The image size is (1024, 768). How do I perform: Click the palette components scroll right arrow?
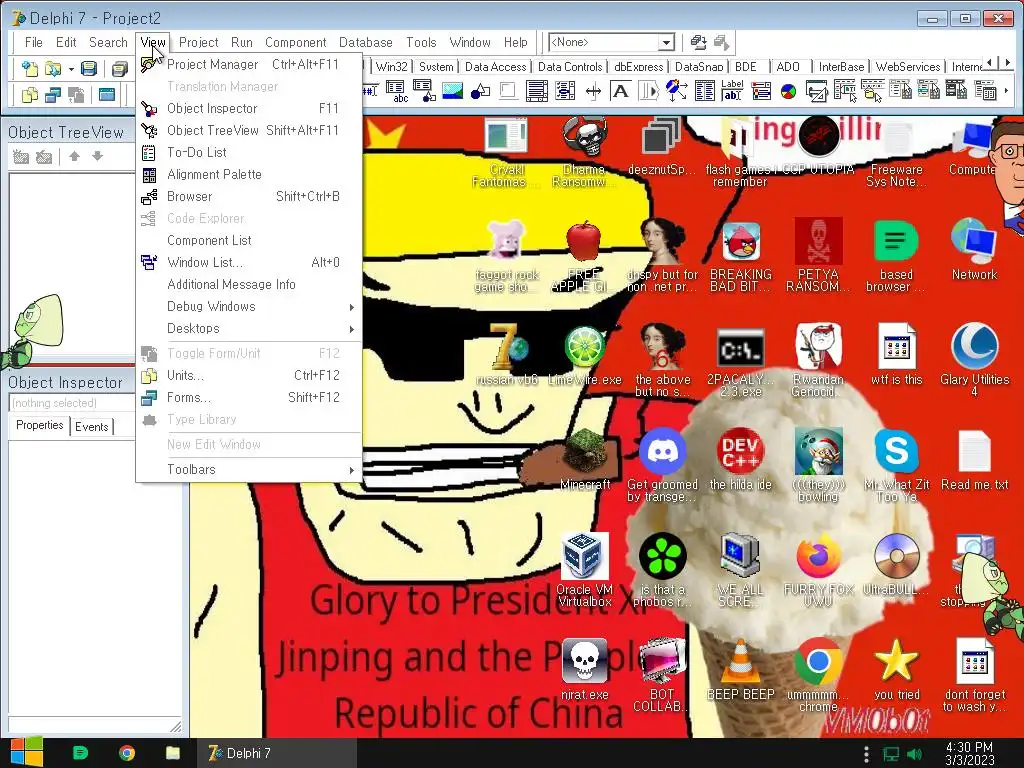tap(1006, 91)
